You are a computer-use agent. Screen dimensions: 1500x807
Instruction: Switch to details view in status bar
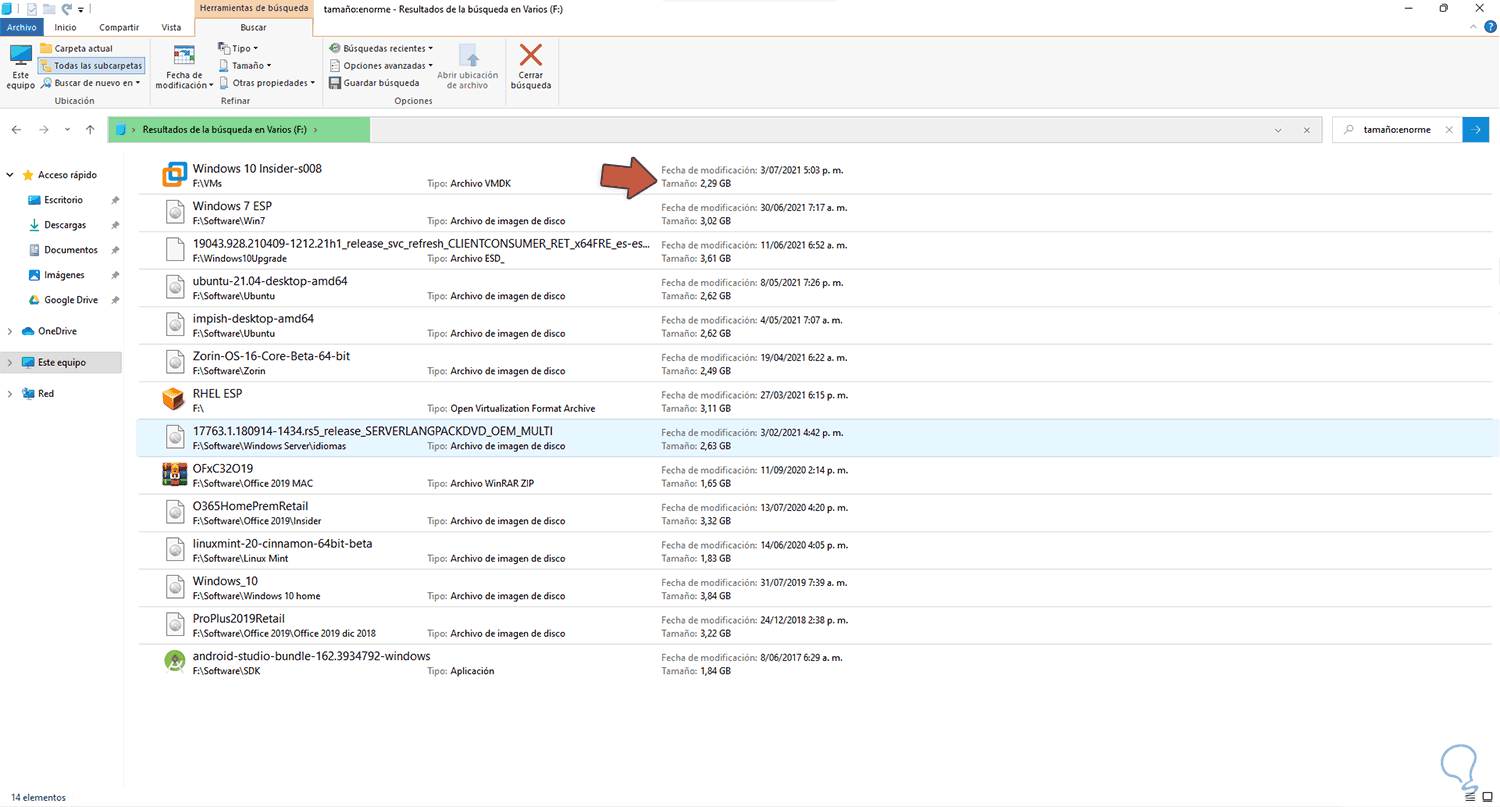(x=1470, y=798)
